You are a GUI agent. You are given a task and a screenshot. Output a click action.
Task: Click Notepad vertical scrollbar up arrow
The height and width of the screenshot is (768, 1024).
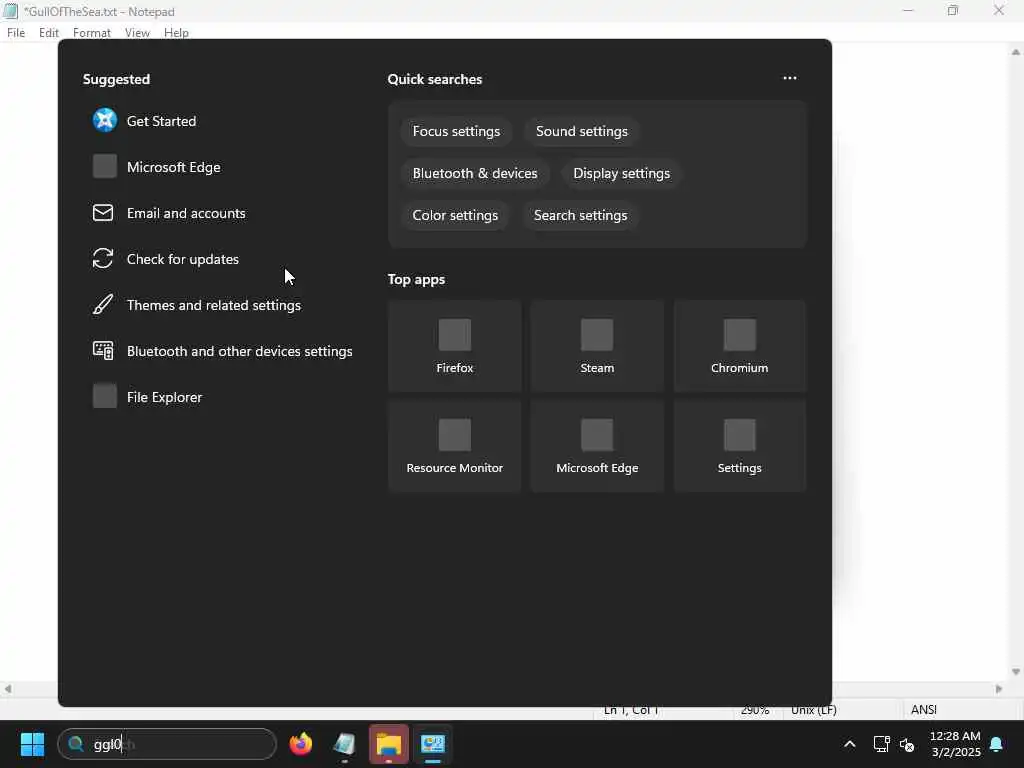tap(1016, 52)
